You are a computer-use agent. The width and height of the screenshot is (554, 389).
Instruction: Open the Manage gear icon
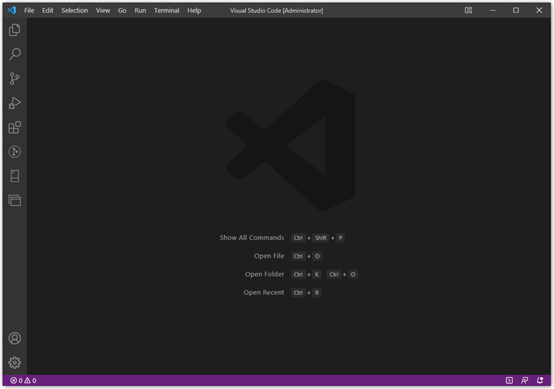[14, 363]
